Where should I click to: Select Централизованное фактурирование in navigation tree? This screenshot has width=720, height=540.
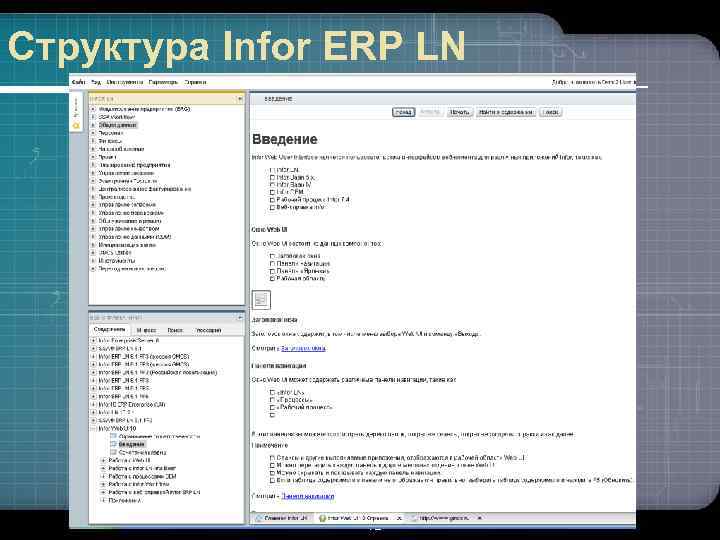coord(145,189)
